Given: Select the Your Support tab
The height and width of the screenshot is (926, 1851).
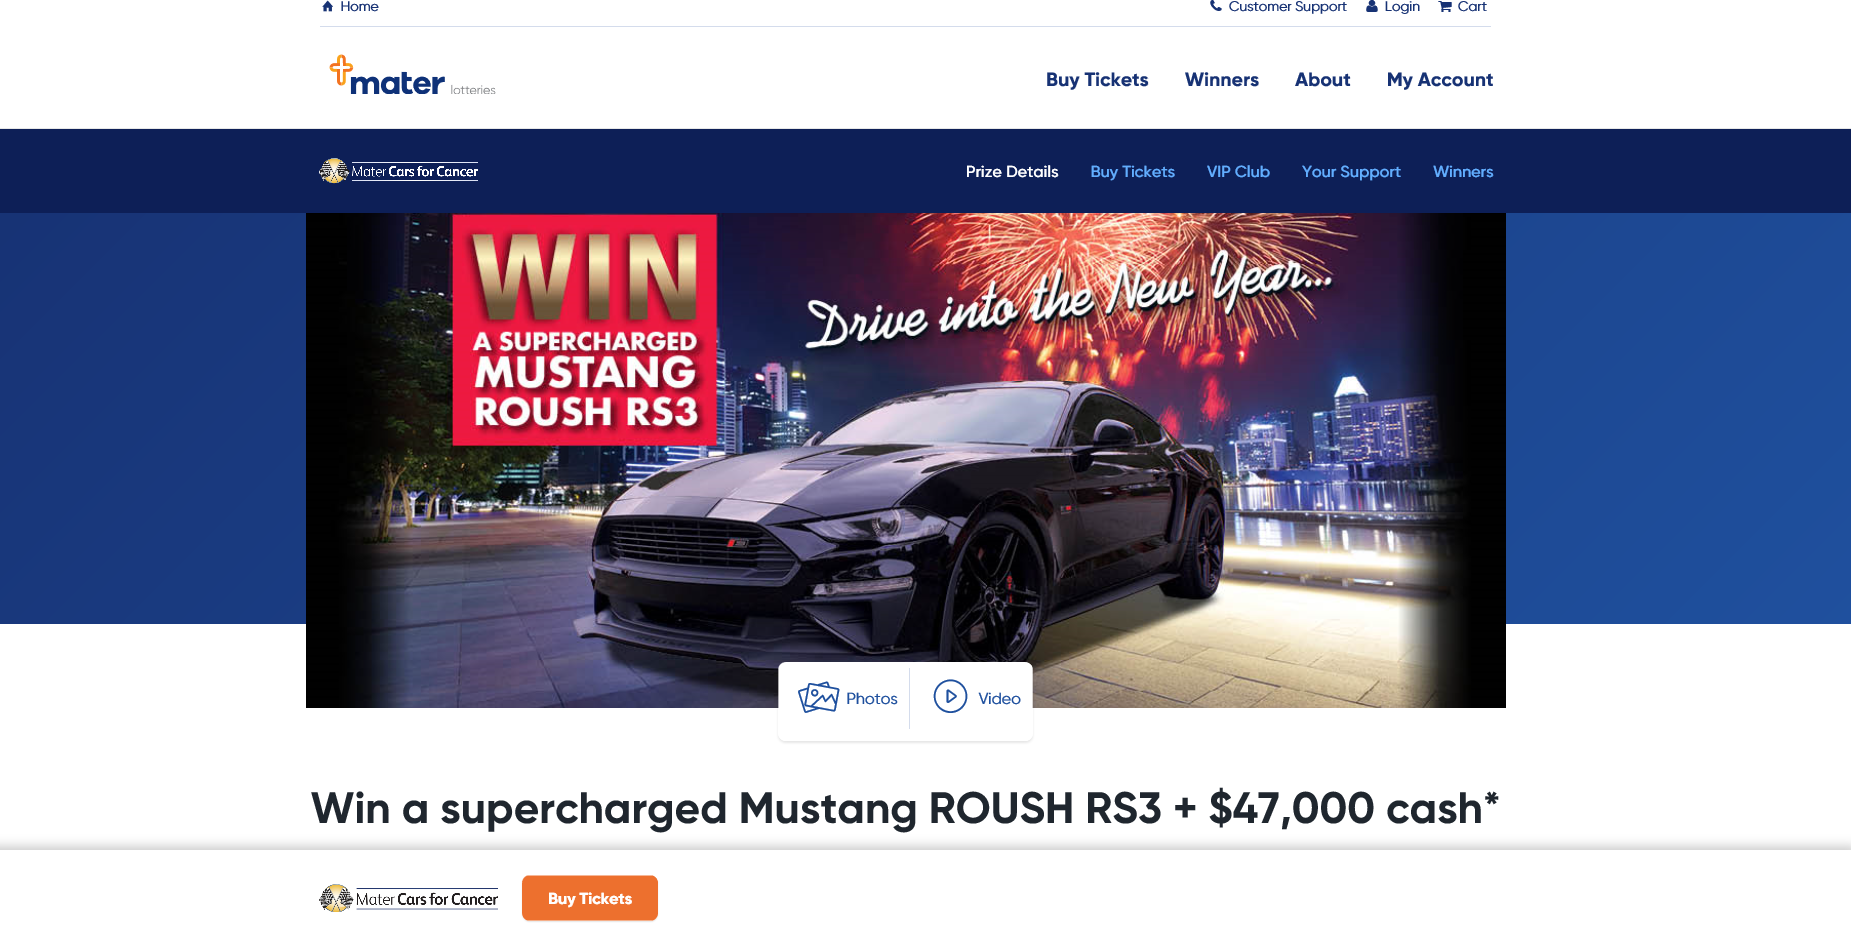Looking at the screenshot, I should point(1351,172).
